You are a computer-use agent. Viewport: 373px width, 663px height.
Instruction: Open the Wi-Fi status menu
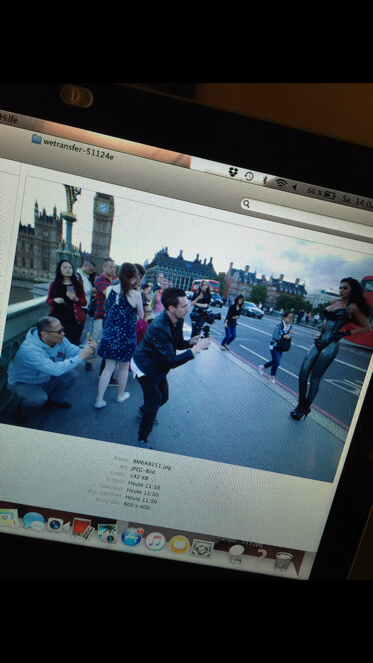click(281, 183)
